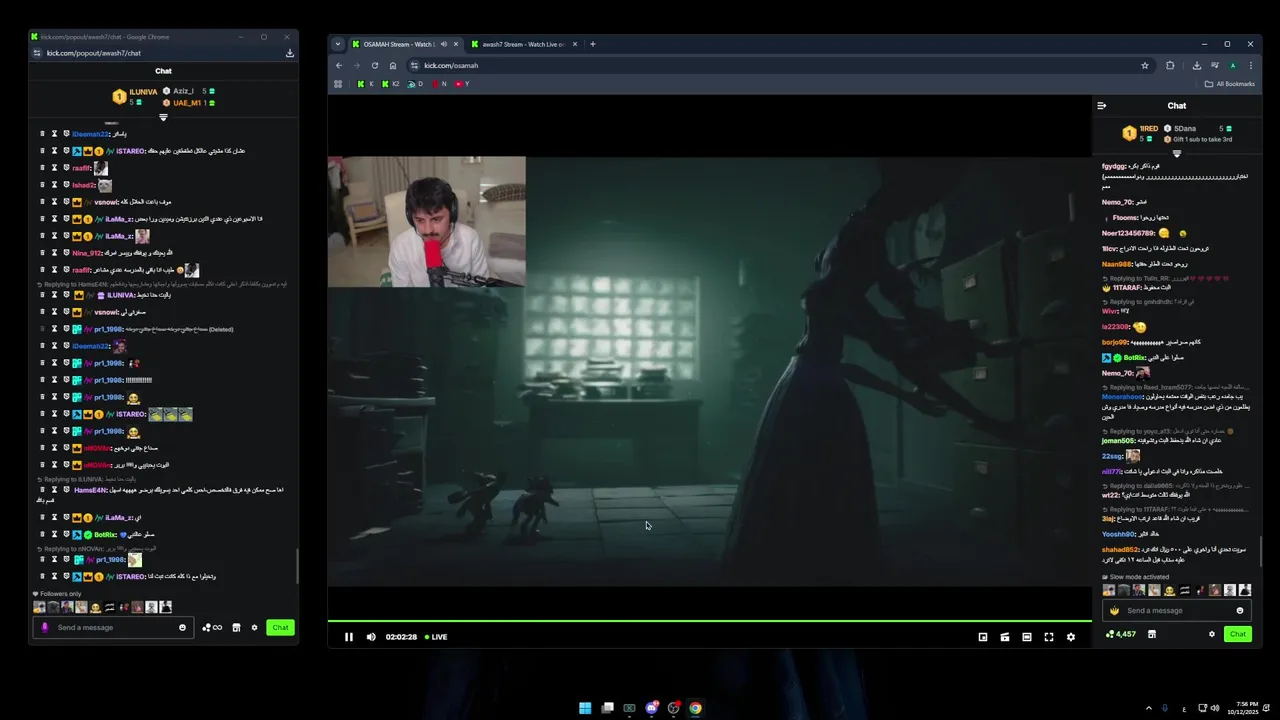Open Chrome tab search dropdown

[338, 44]
